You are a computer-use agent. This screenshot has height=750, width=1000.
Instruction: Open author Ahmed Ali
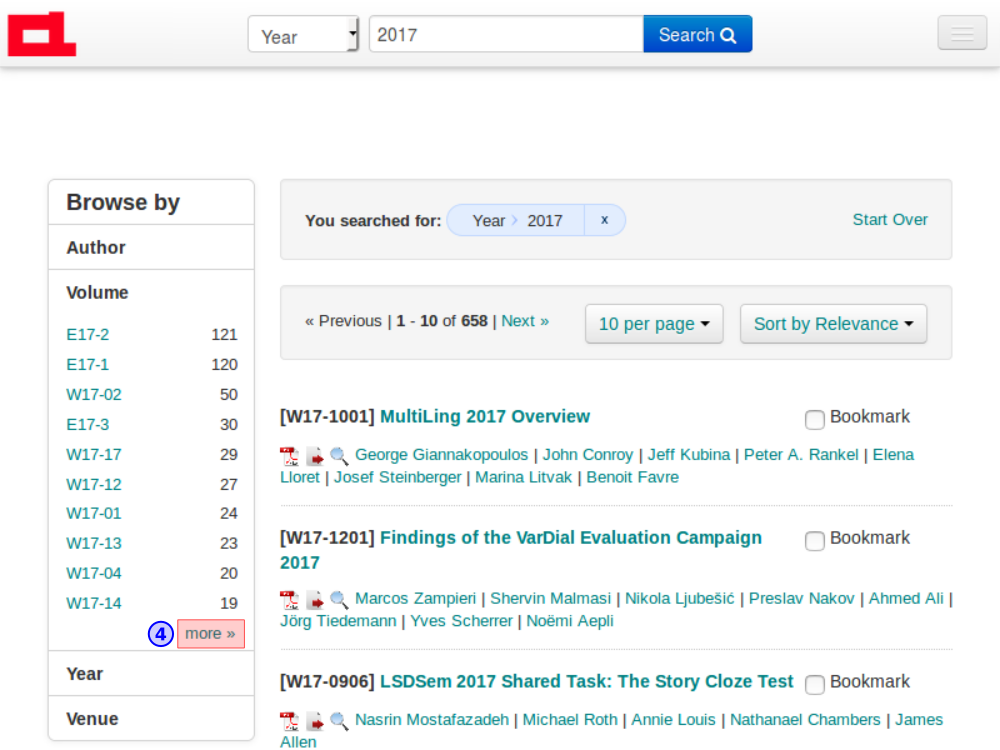[906, 598]
